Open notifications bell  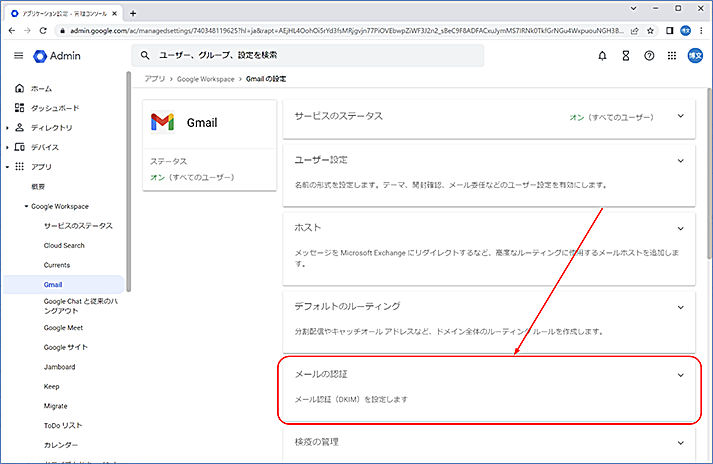(x=602, y=55)
